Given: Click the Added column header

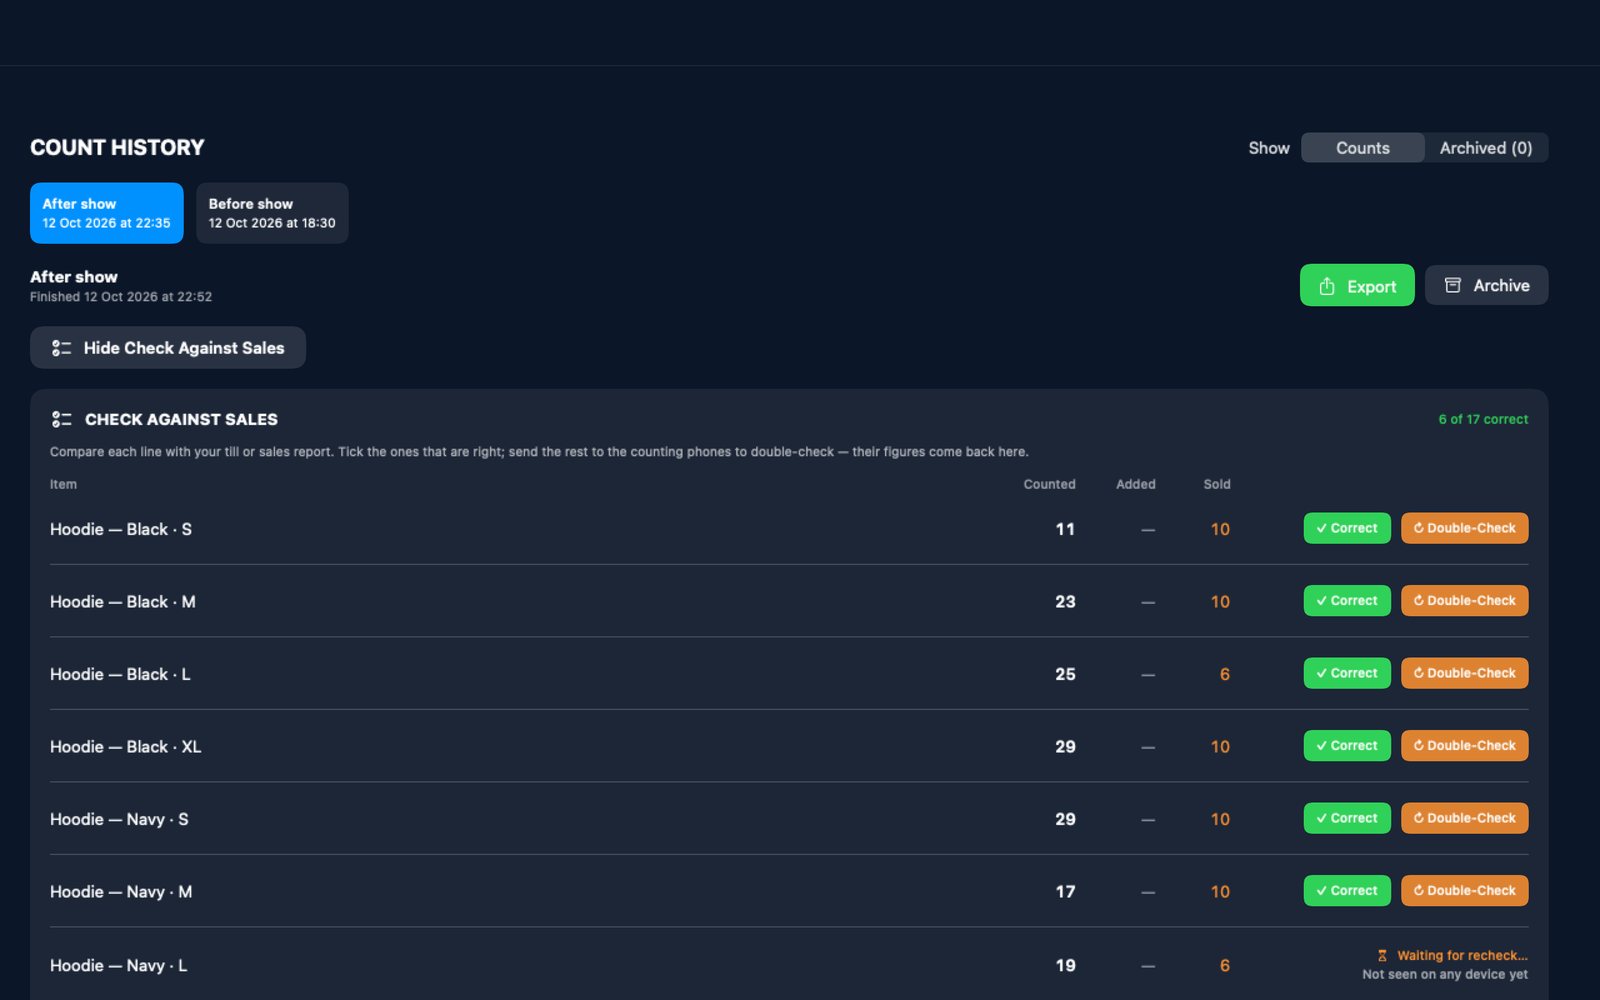Looking at the screenshot, I should [x=1136, y=484].
